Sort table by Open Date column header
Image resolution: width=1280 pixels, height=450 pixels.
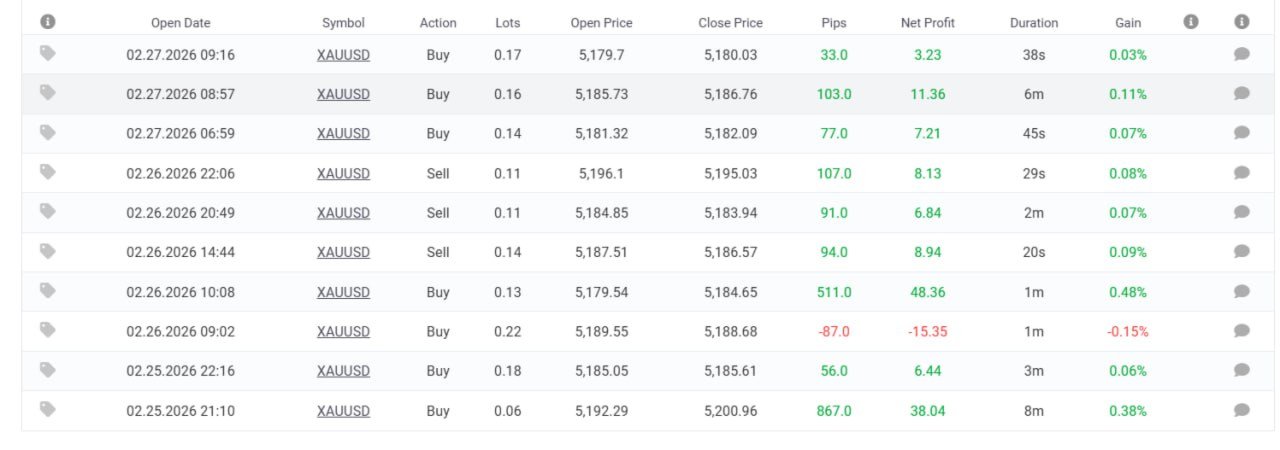[x=180, y=23]
